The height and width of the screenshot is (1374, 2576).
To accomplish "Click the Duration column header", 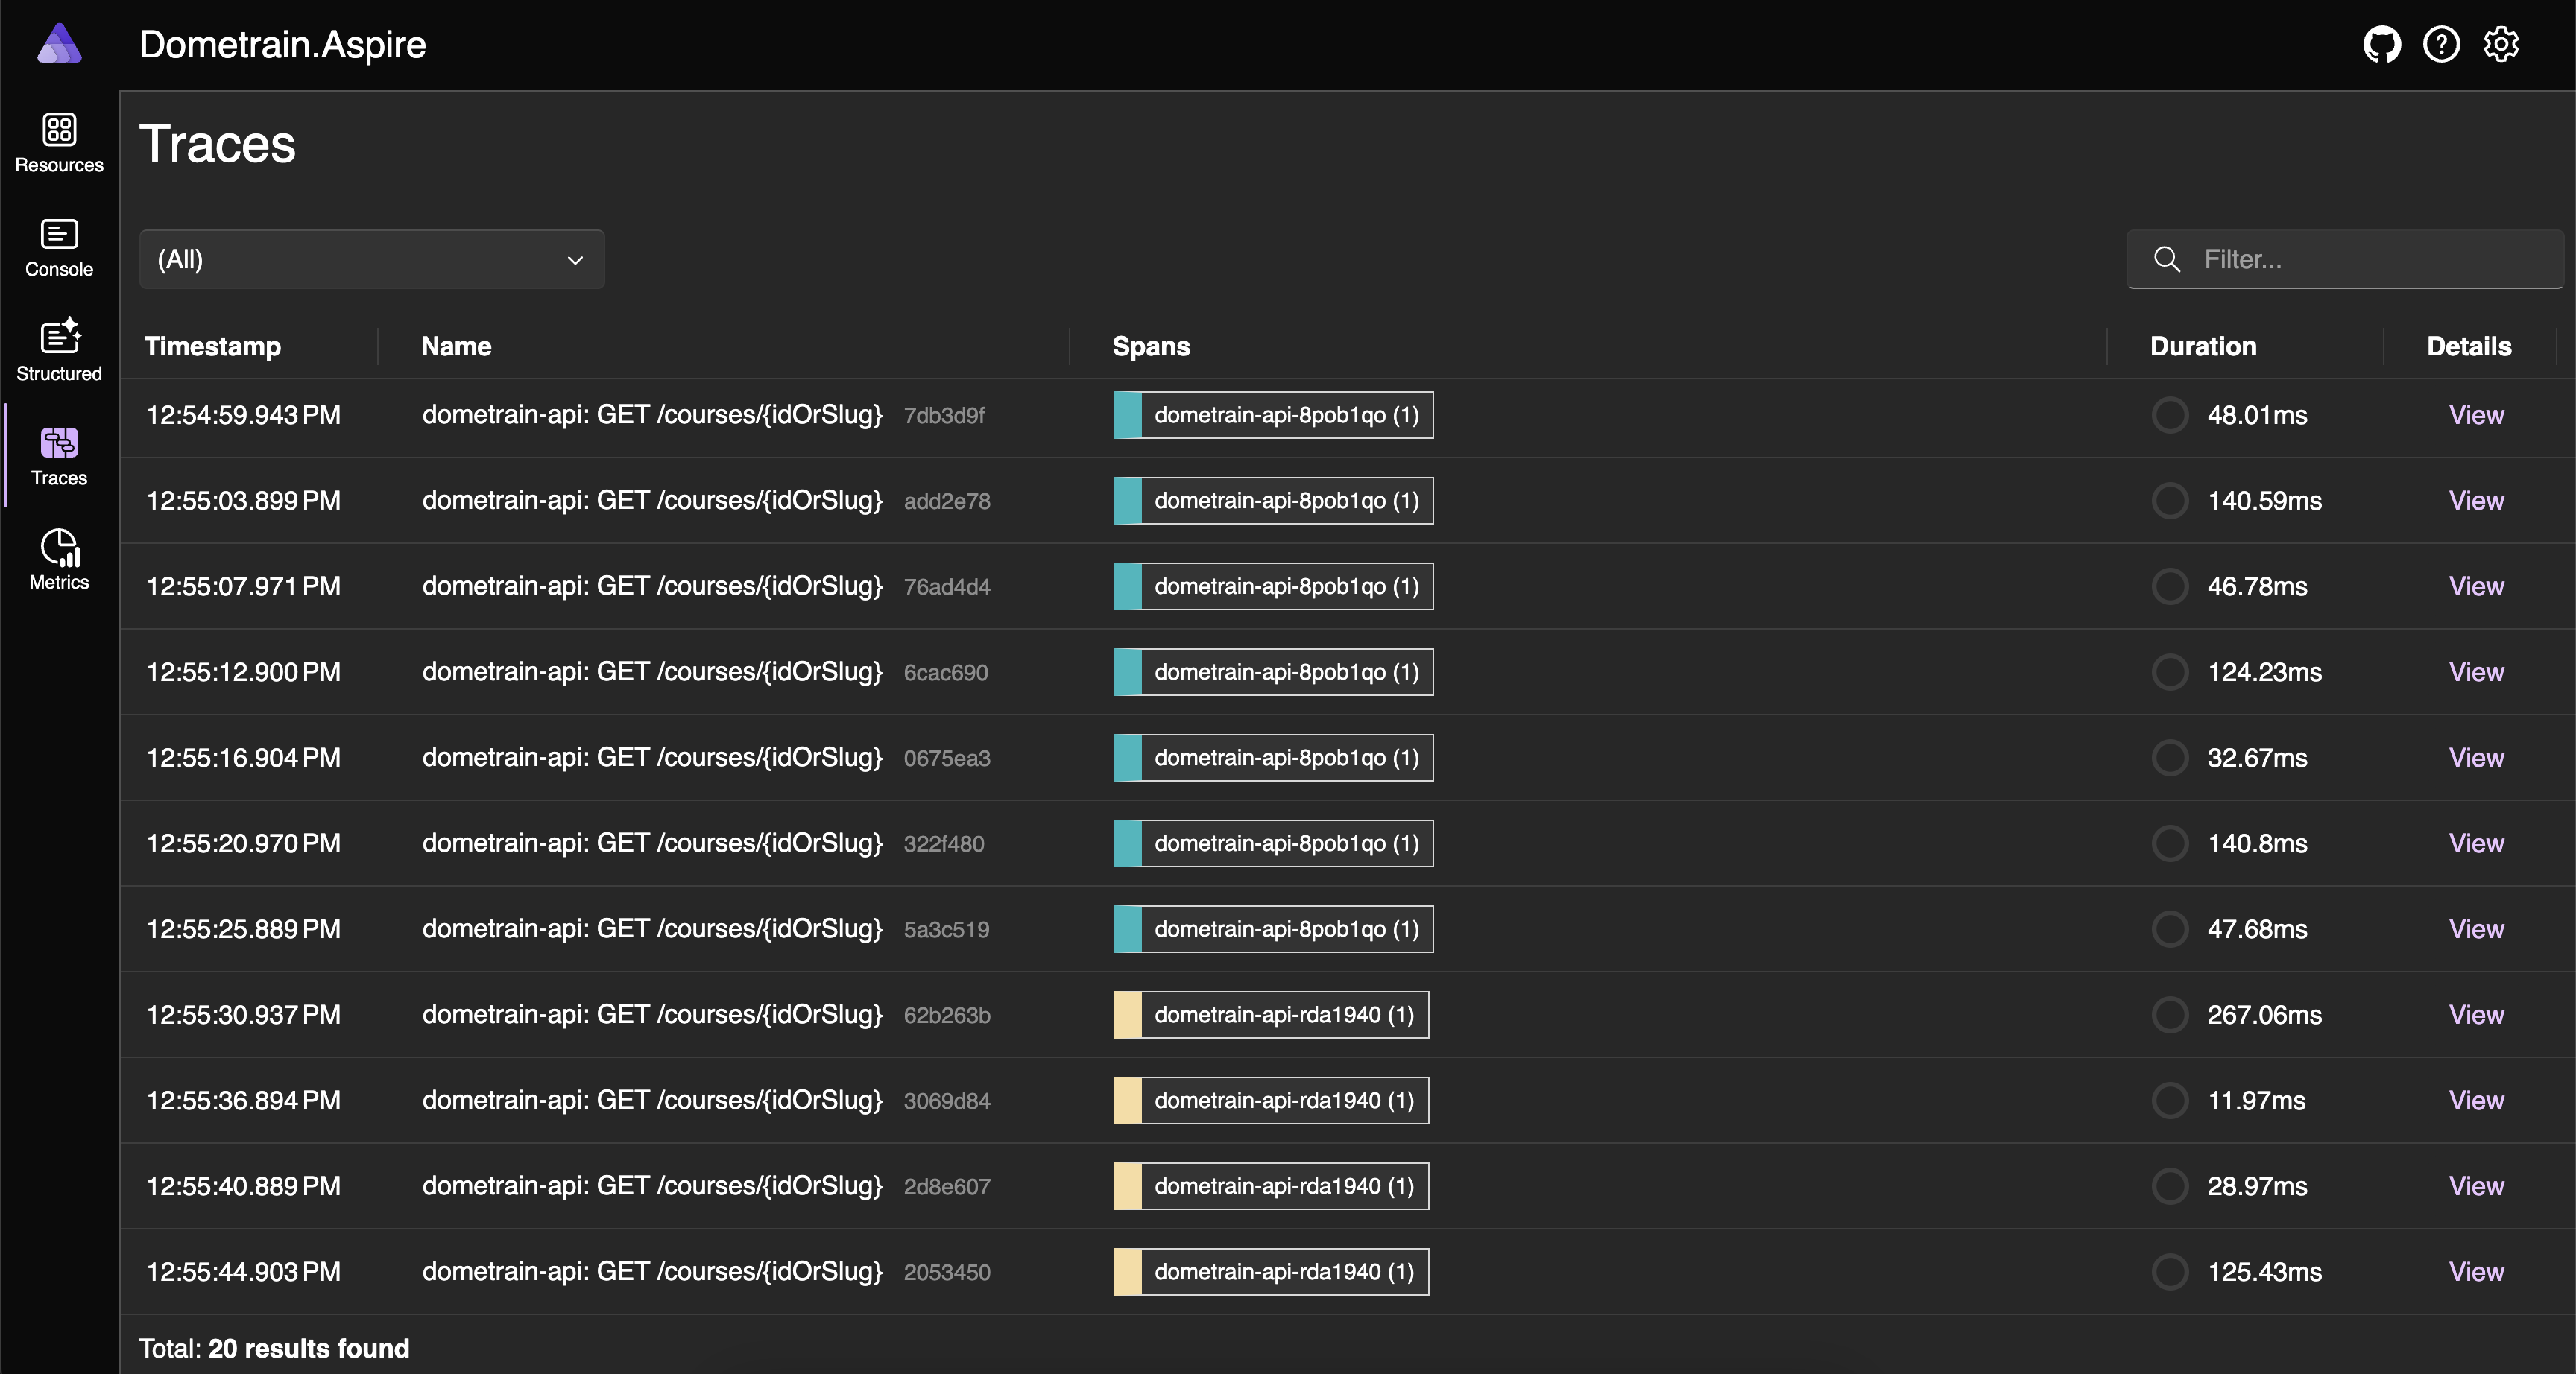I will pos(2203,347).
